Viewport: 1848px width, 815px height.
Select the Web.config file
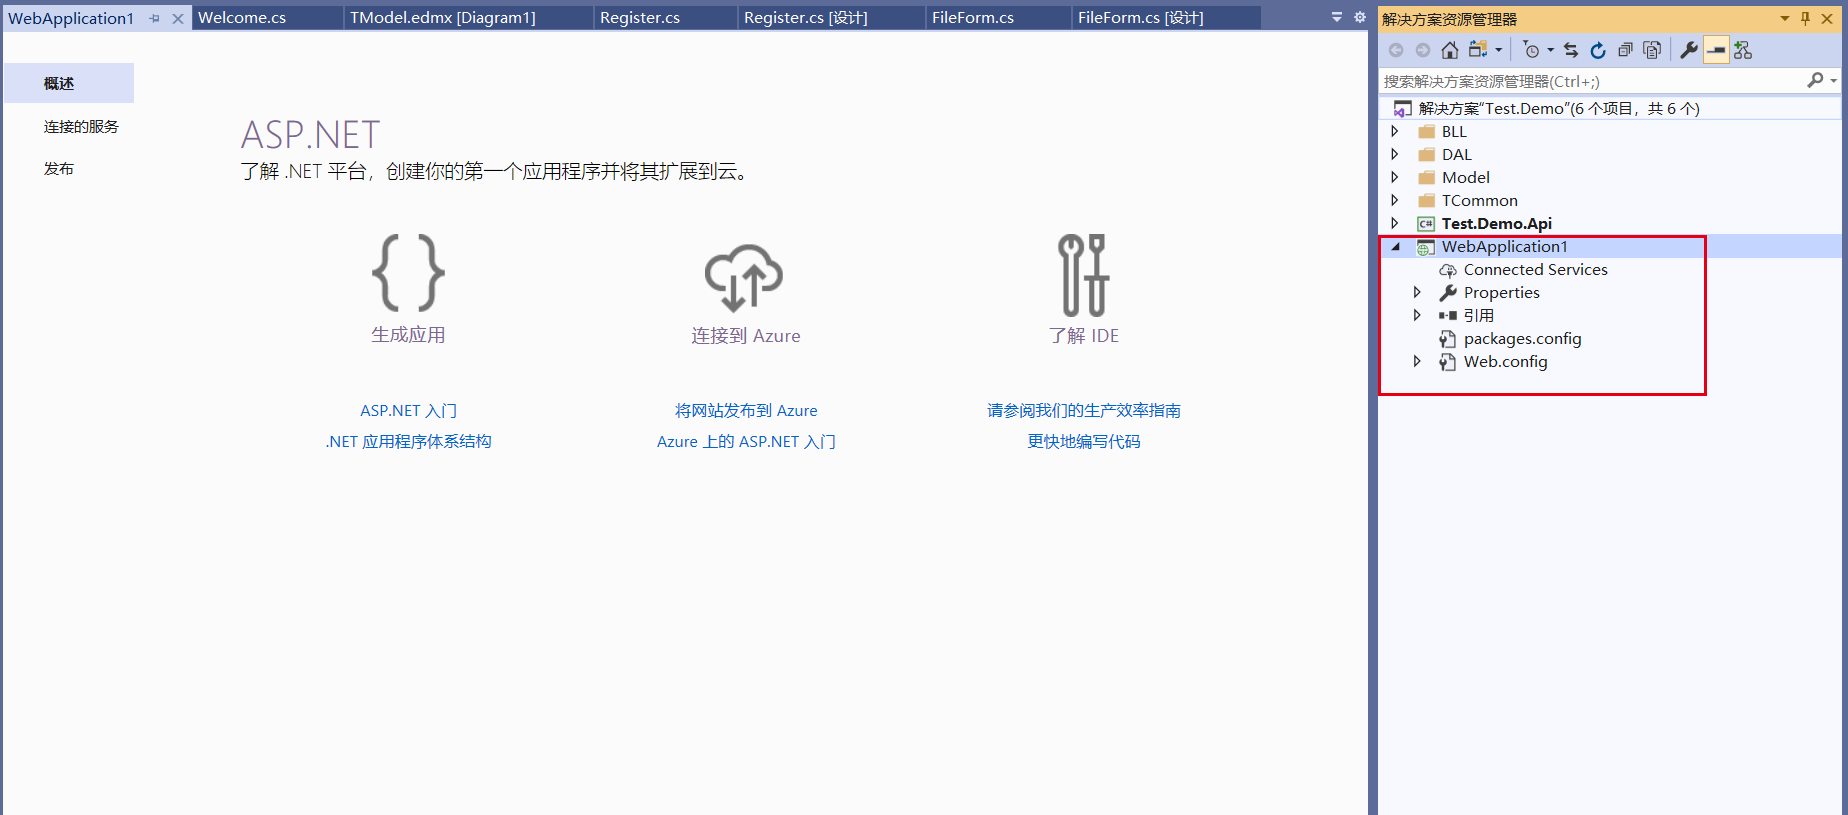1506,361
